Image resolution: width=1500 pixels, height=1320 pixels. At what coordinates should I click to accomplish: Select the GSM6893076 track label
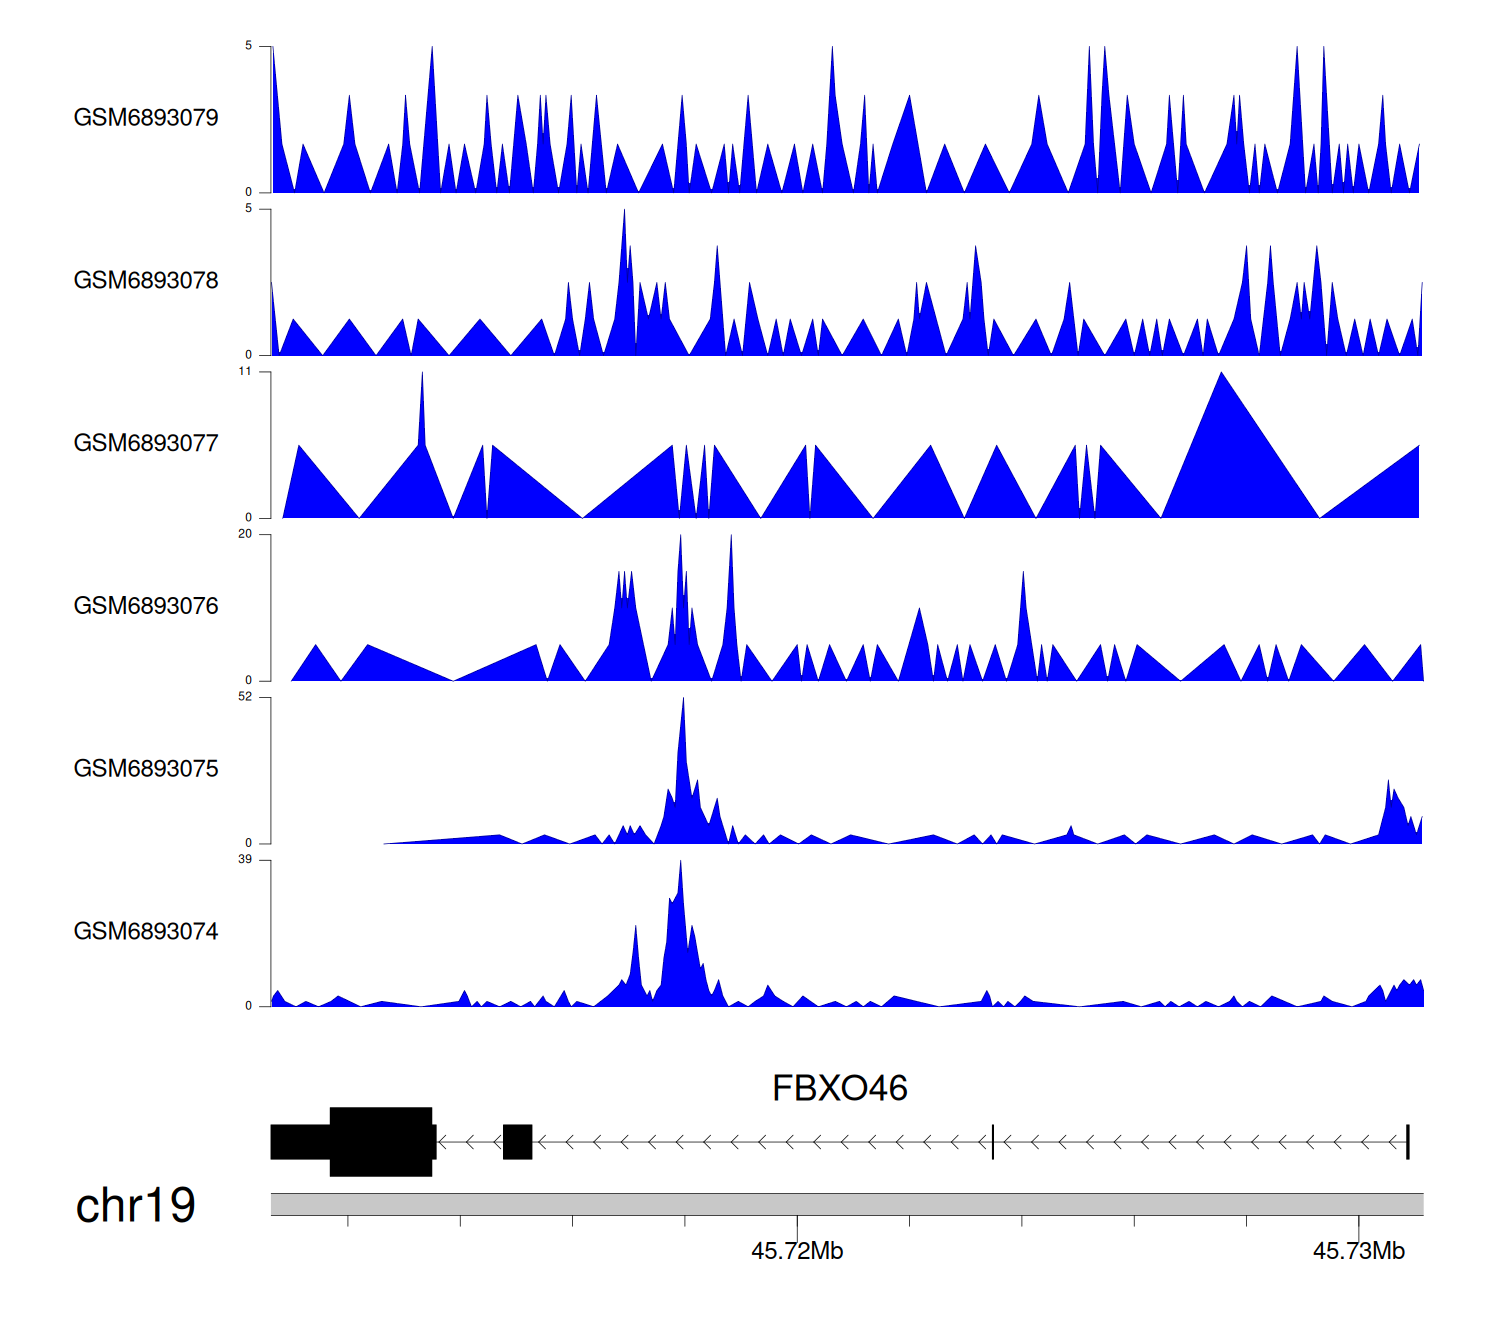(x=146, y=606)
